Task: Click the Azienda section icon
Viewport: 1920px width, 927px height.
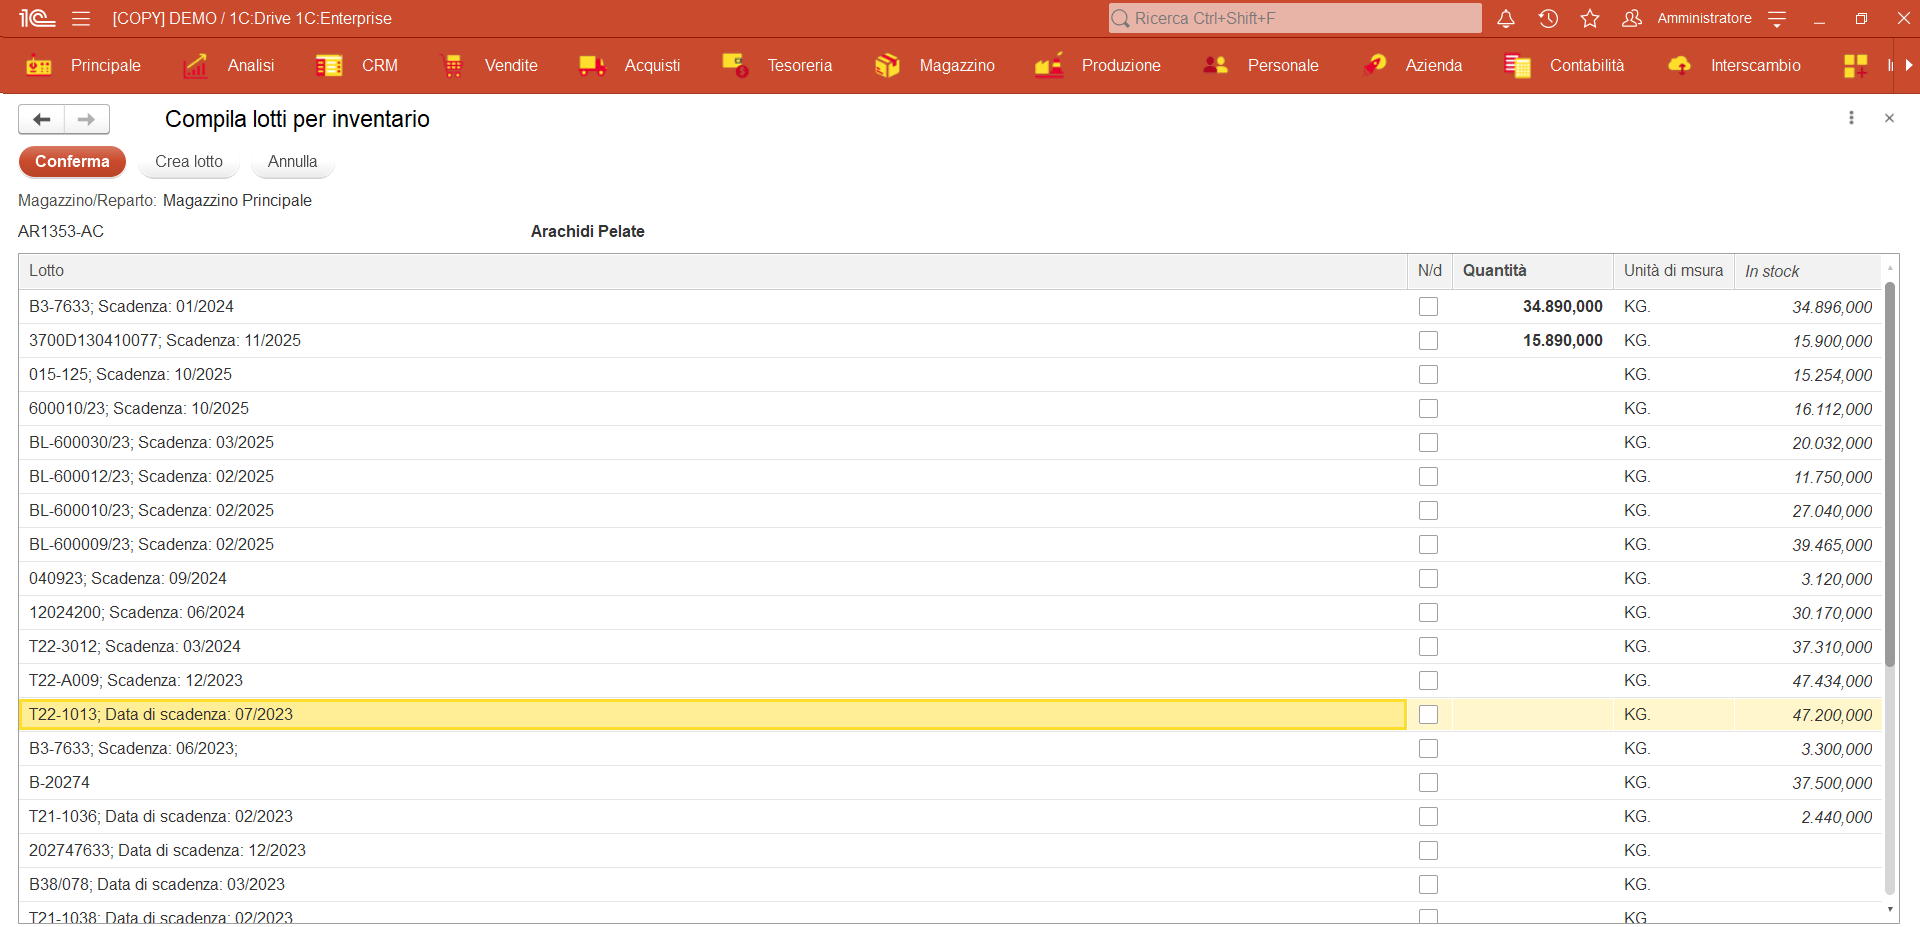Action: [x=1374, y=65]
